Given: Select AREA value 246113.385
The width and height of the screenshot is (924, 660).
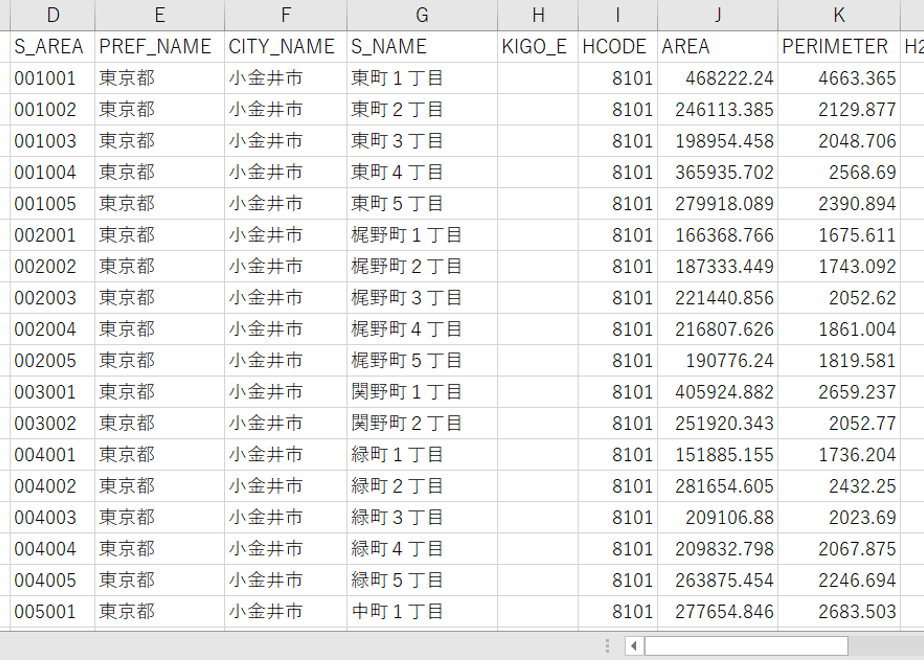Looking at the screenshot, I should 718,110.
